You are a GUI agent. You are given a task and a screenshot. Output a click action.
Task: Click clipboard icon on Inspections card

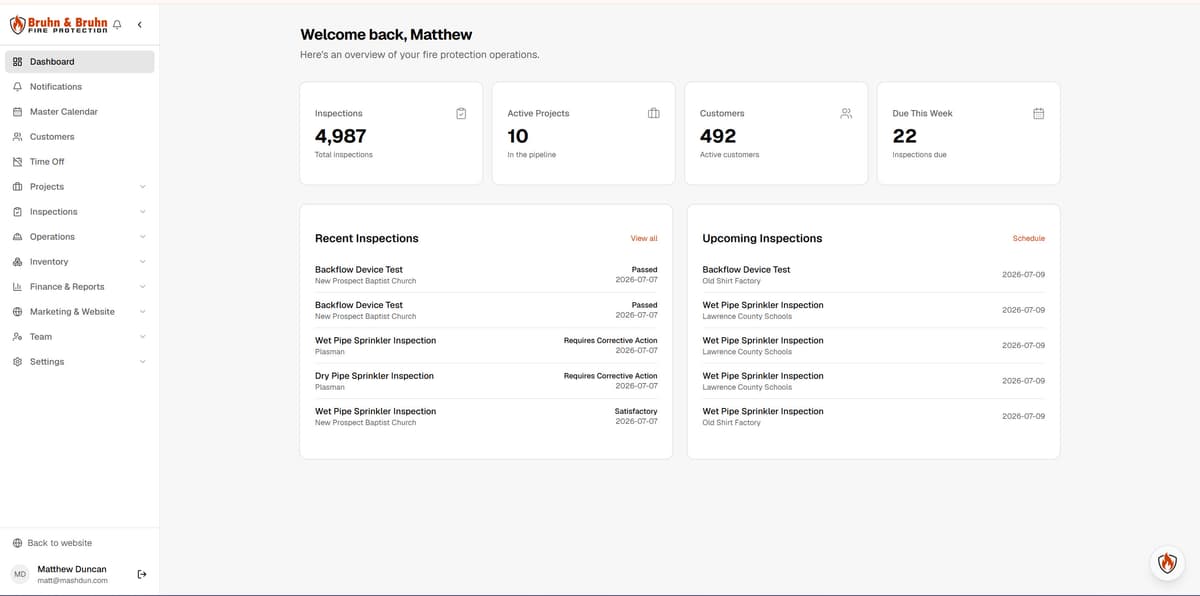tap(461, 113)
